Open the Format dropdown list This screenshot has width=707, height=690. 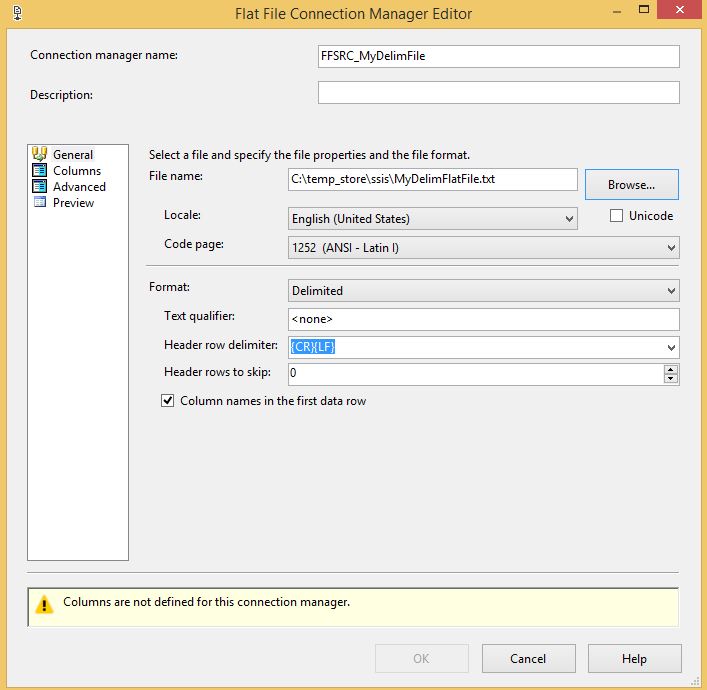(670, 291)
